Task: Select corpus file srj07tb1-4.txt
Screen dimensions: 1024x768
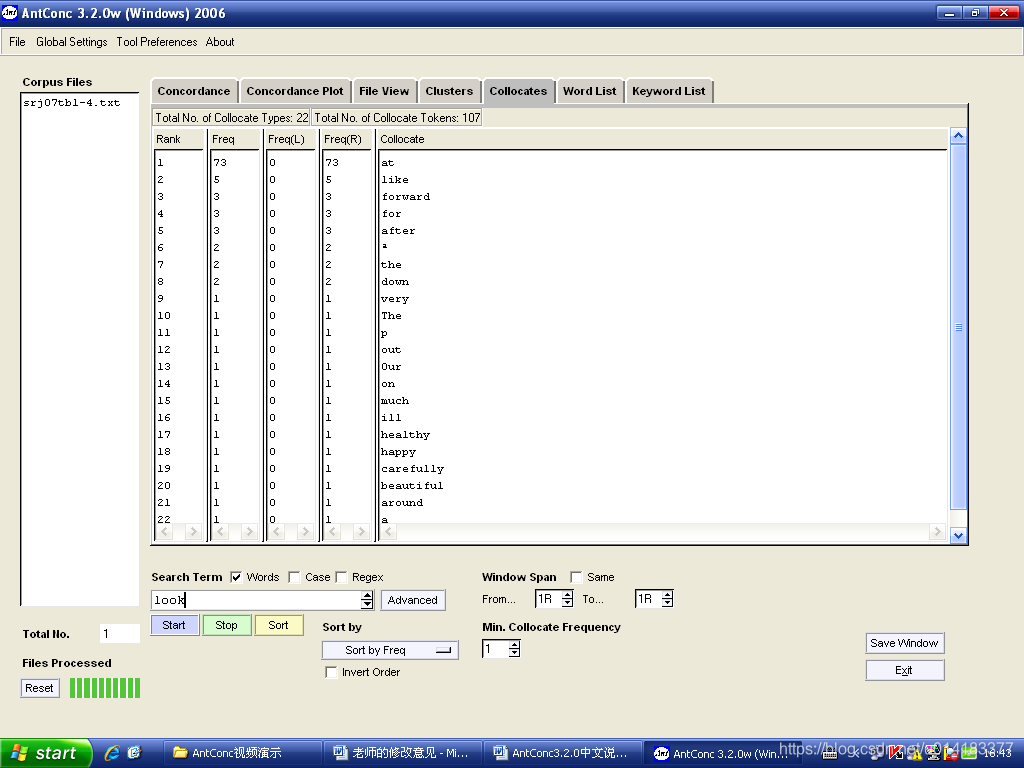Action: [72, 103]
